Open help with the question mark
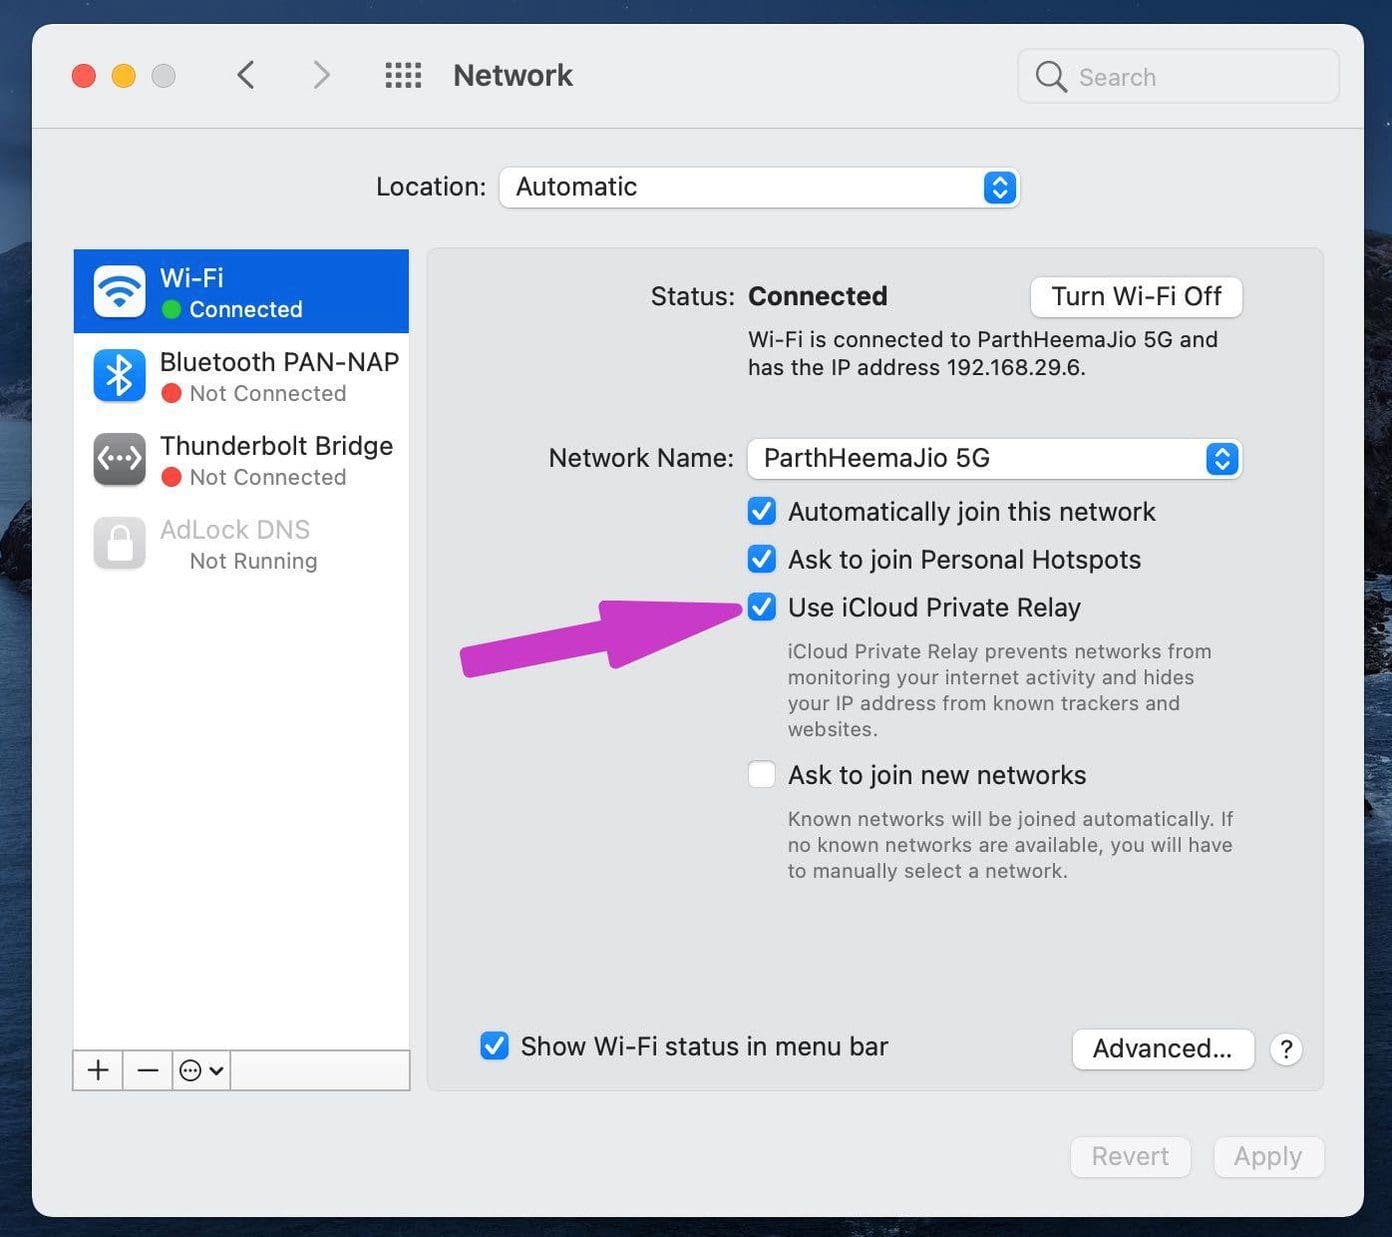The width and height of the screenshot is (1392, 1237). pyautogui.click(x=1286, y=1049)
